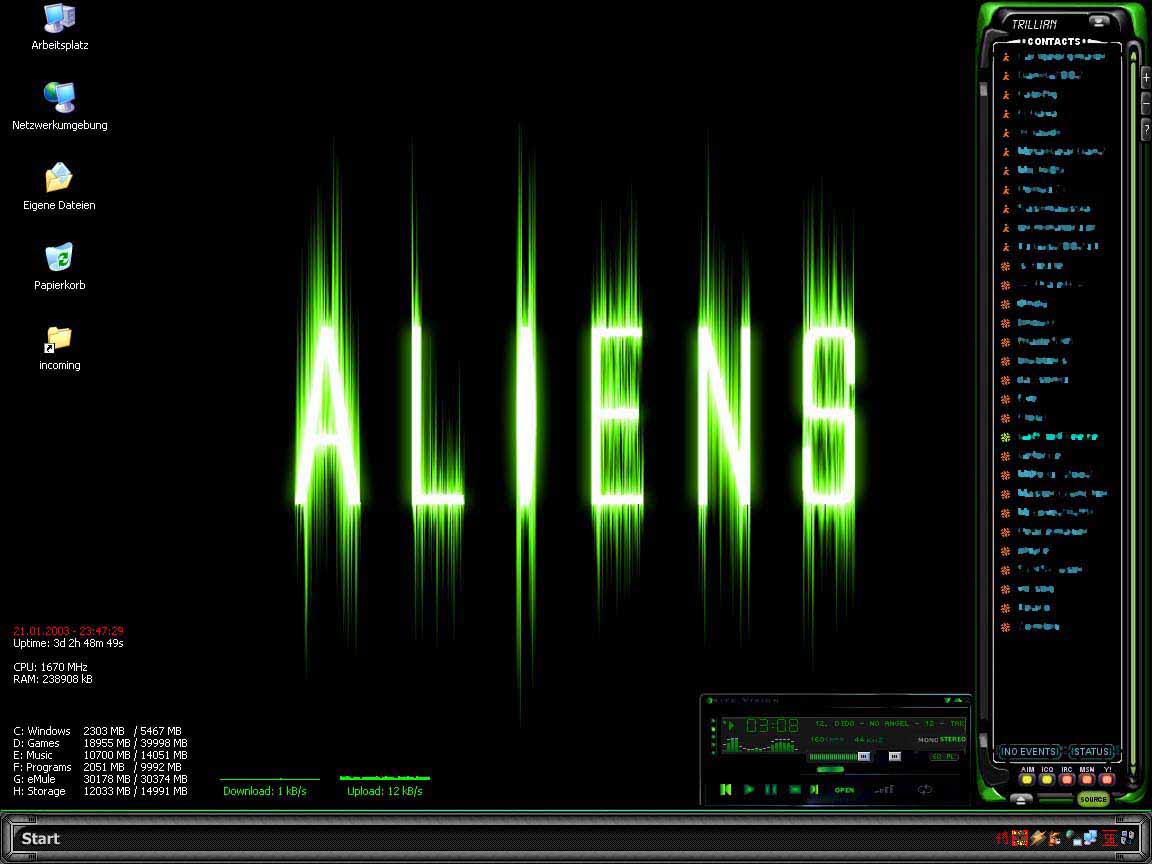Viewport: 1152px width, 864px height.
Task: Stop playback in the Winamp player
Action: (795, 789)
